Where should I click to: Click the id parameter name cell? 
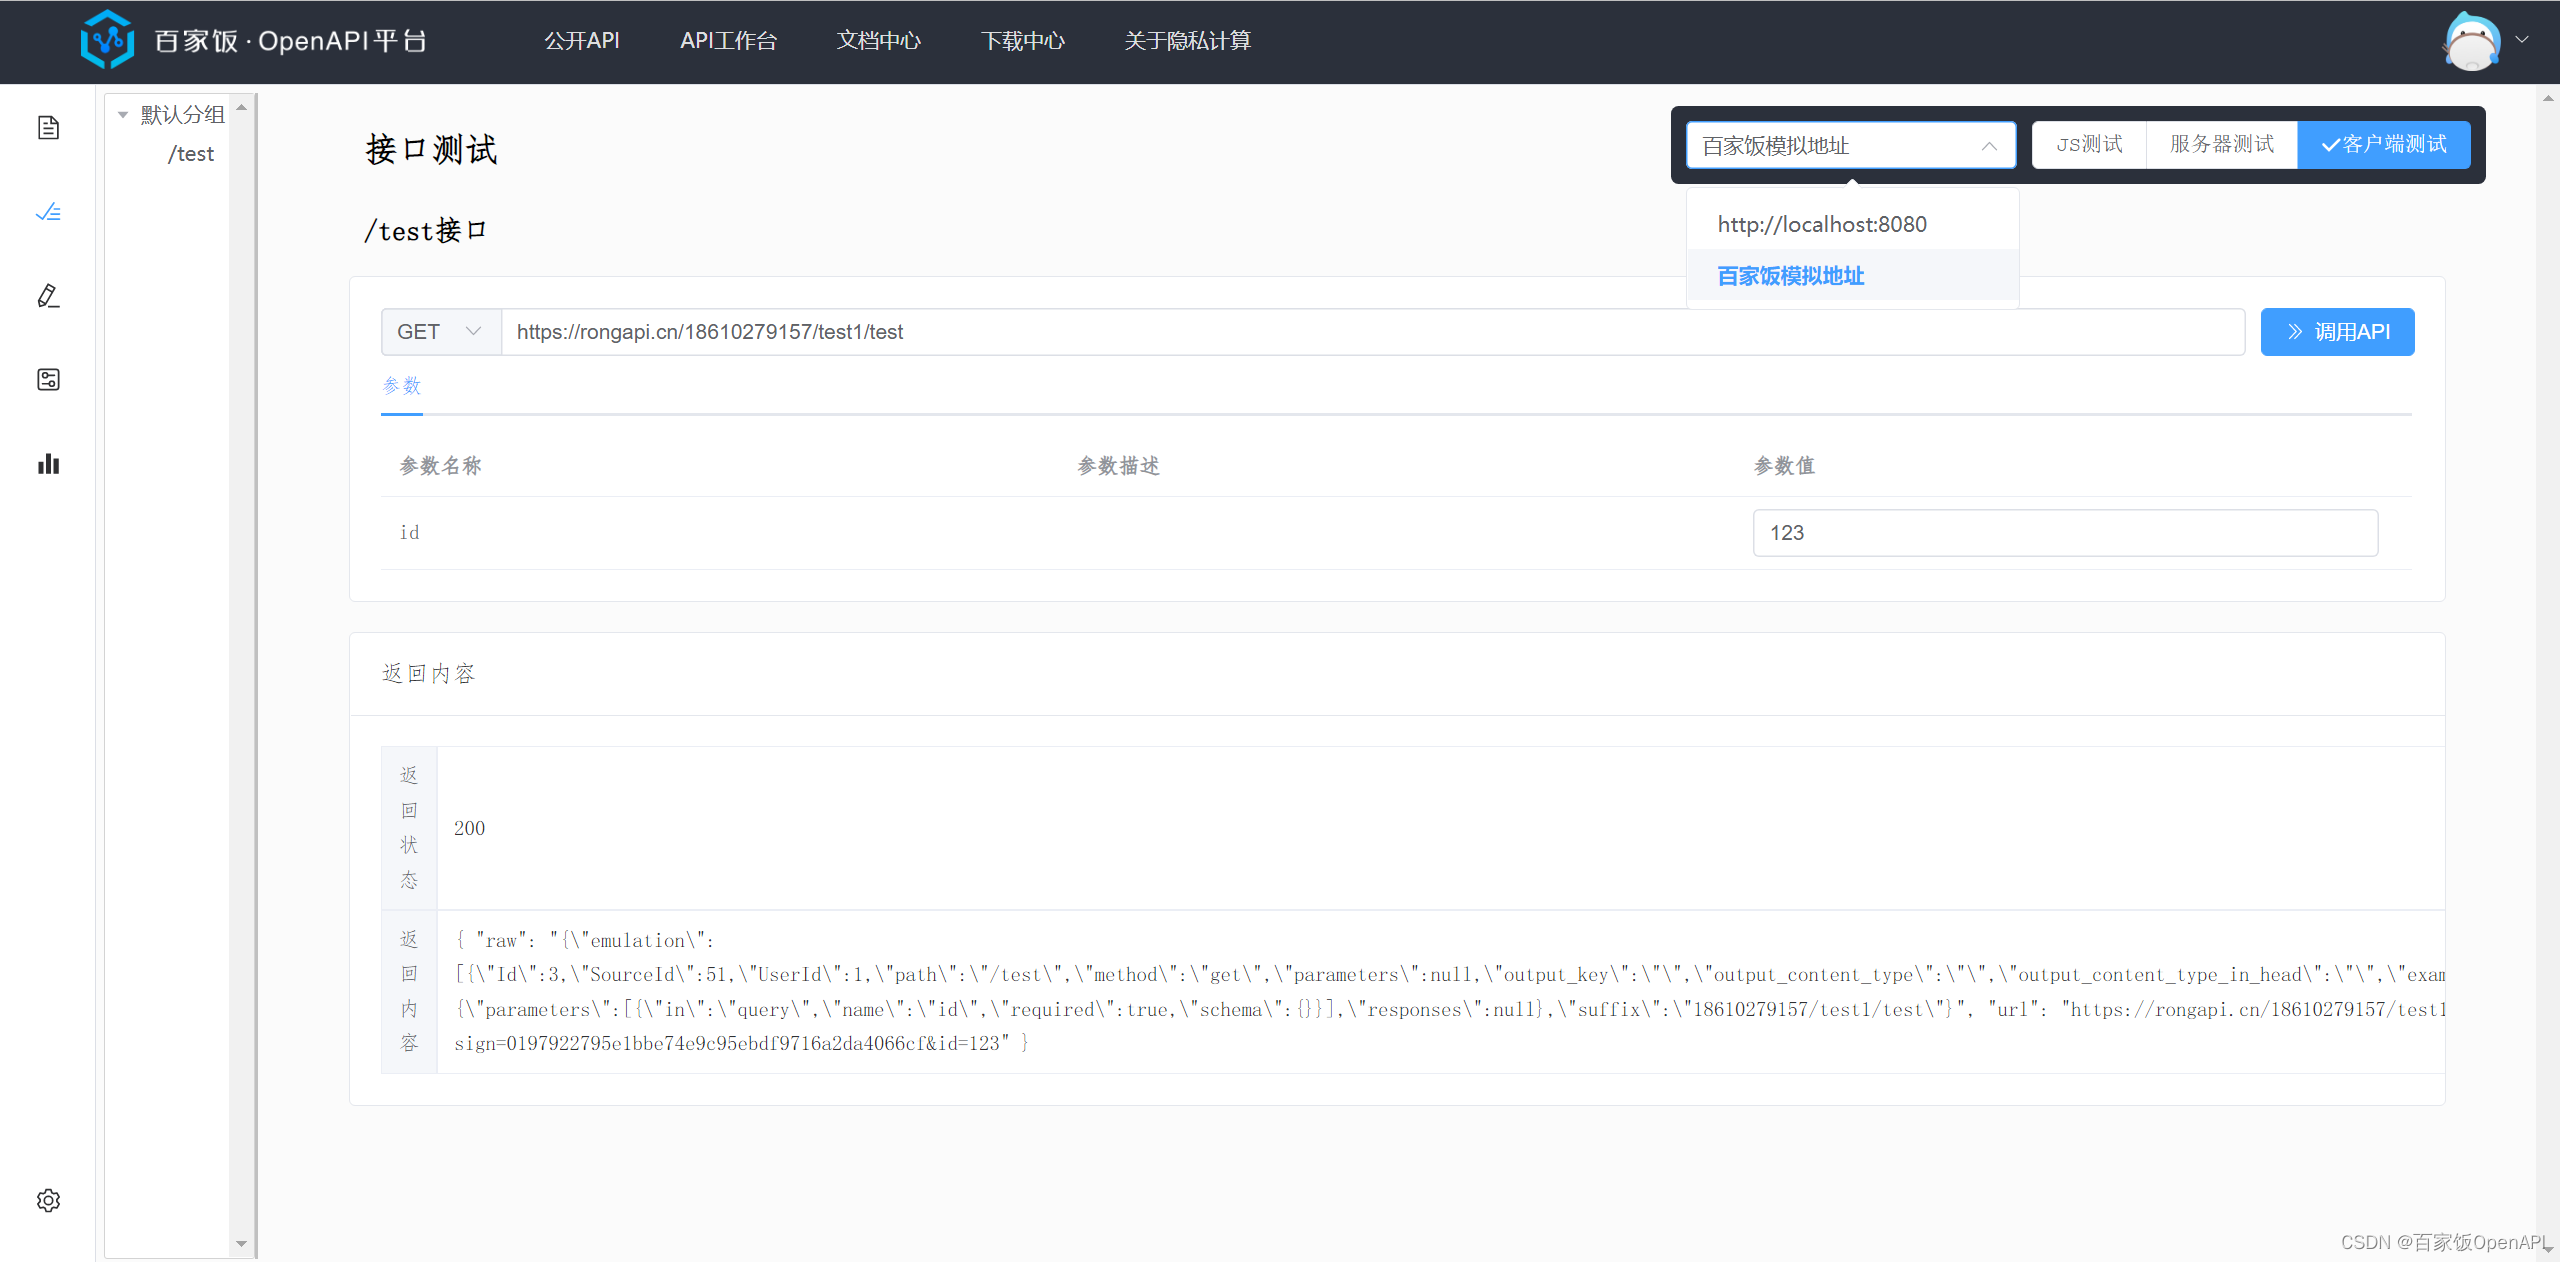click(410, 533)
